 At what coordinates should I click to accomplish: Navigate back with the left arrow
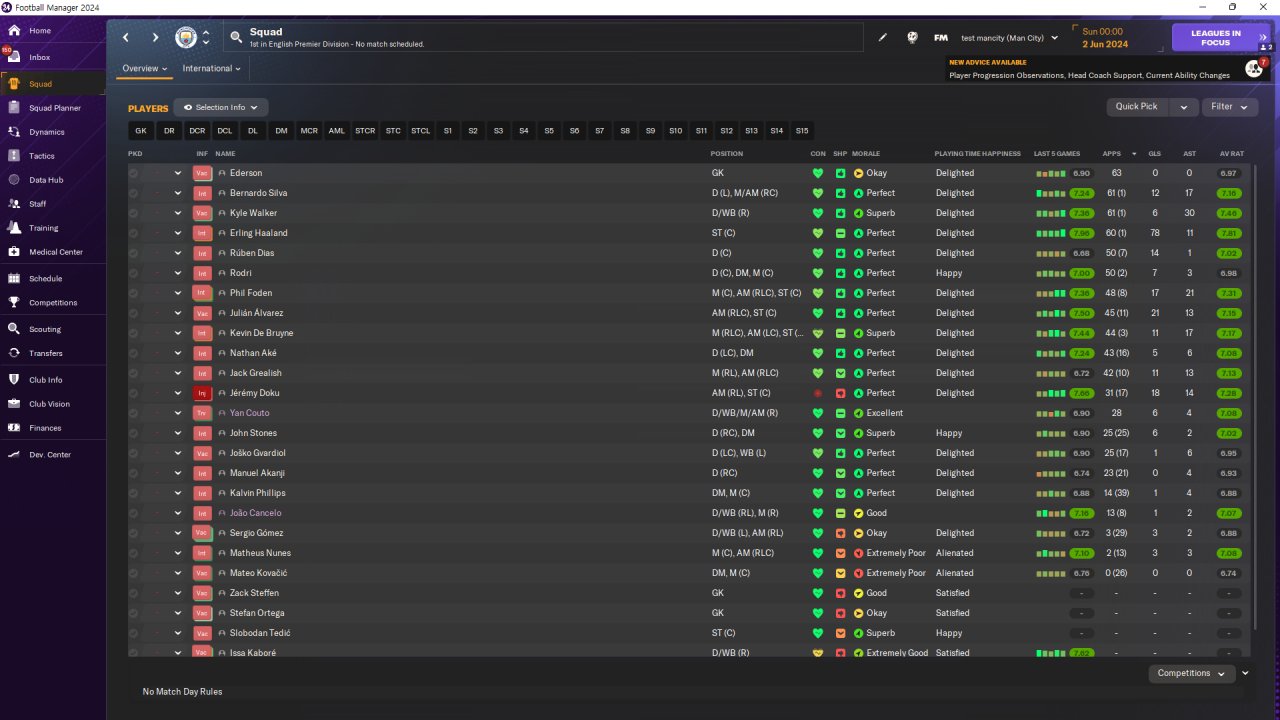coord(126,38)
